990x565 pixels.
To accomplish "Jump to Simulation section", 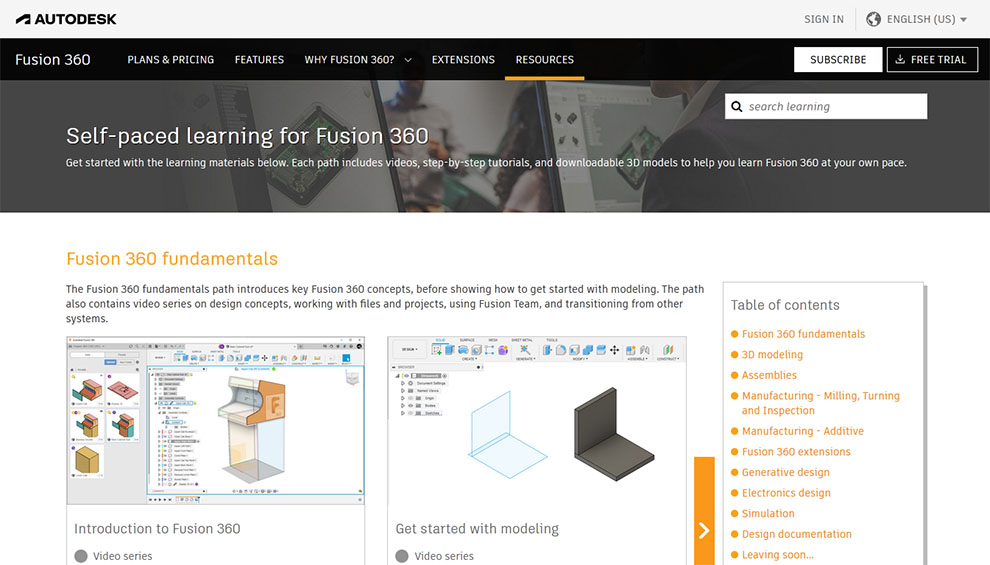I will (768, 513).
